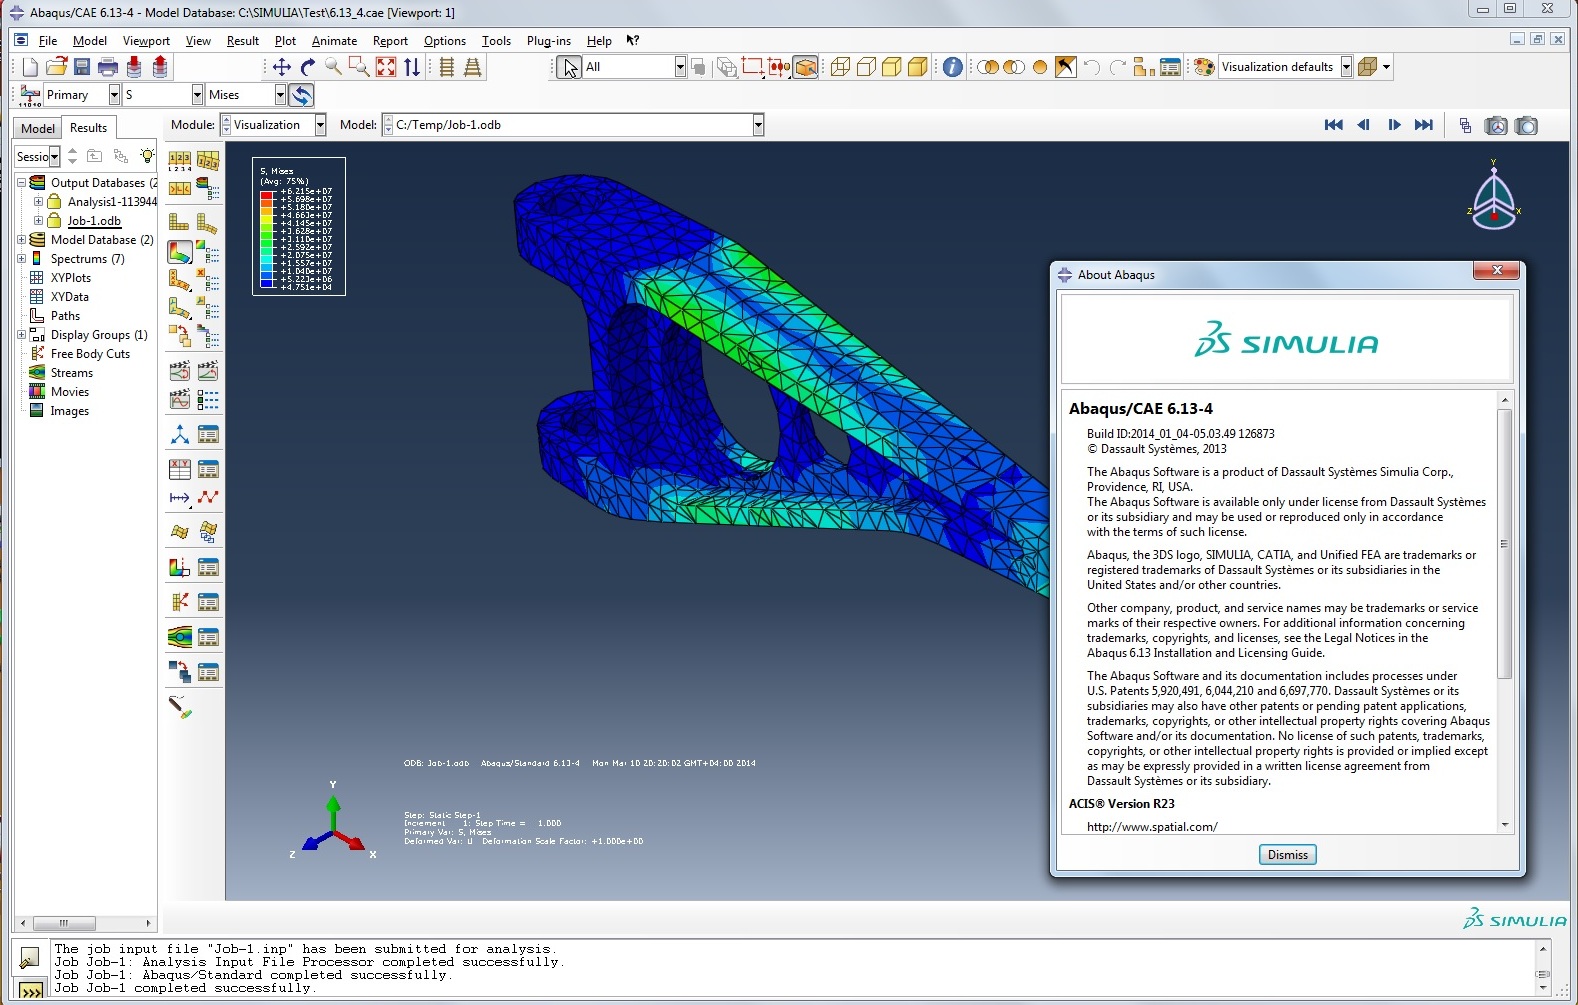Click the contour legend color bar
Viewport: 1578px width, 1005px height.
click(267, 240)
